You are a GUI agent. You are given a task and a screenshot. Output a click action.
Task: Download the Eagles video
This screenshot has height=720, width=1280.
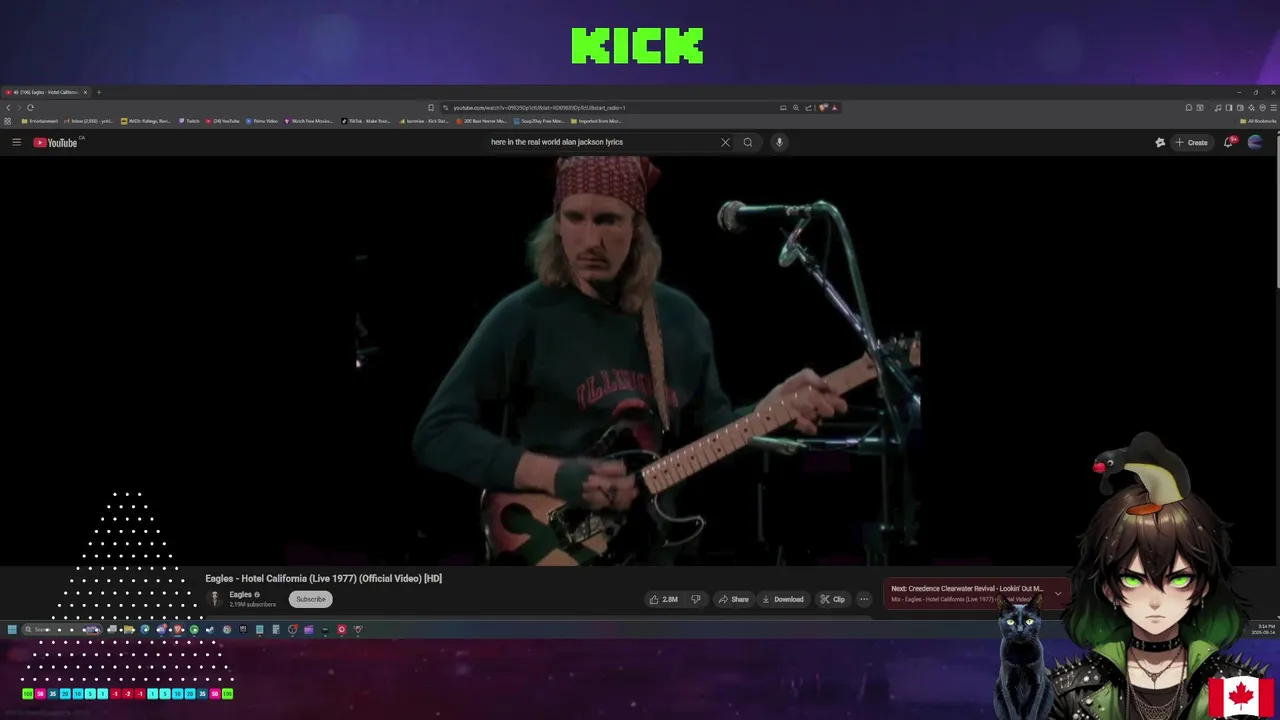click(x=782, y=599)
